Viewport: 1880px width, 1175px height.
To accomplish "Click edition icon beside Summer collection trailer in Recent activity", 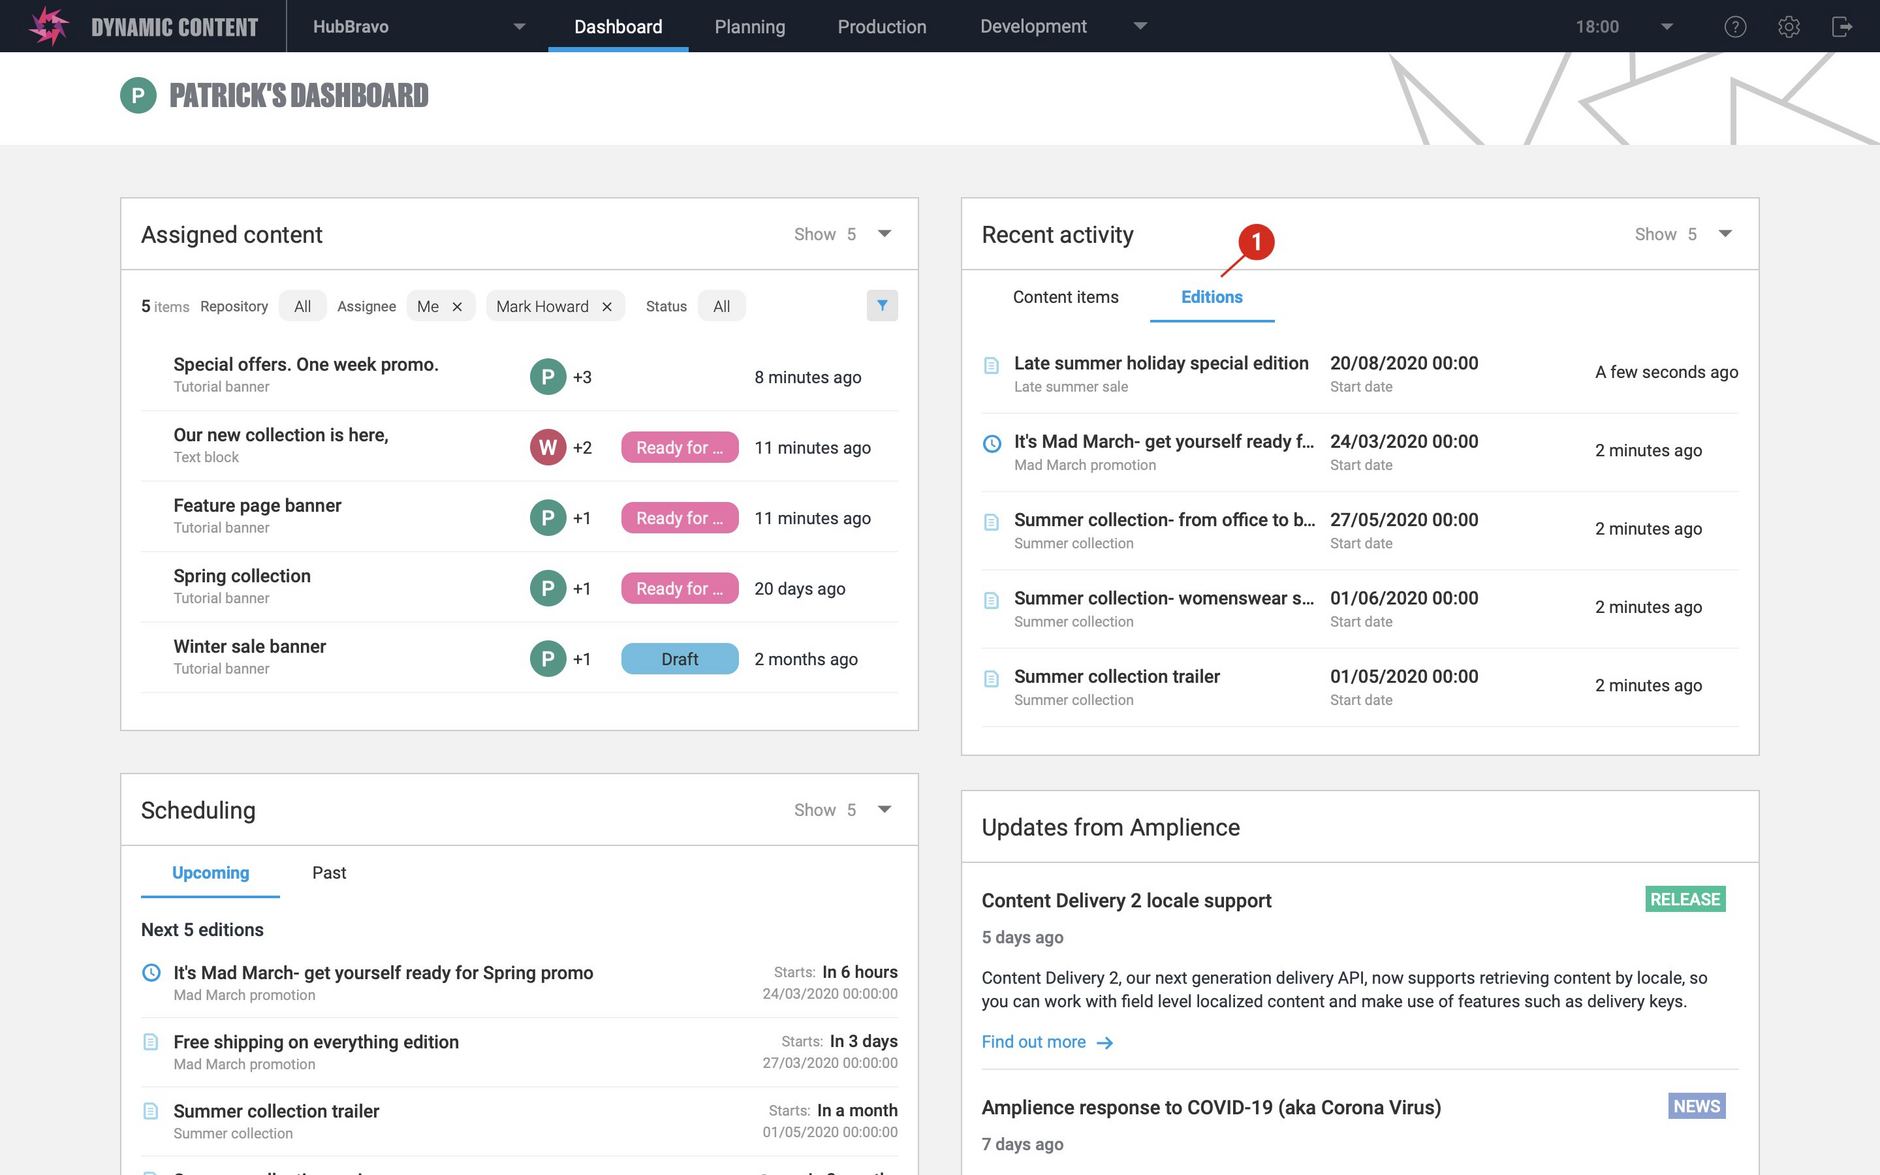I will pyautogui.click(x=992, y=678).
